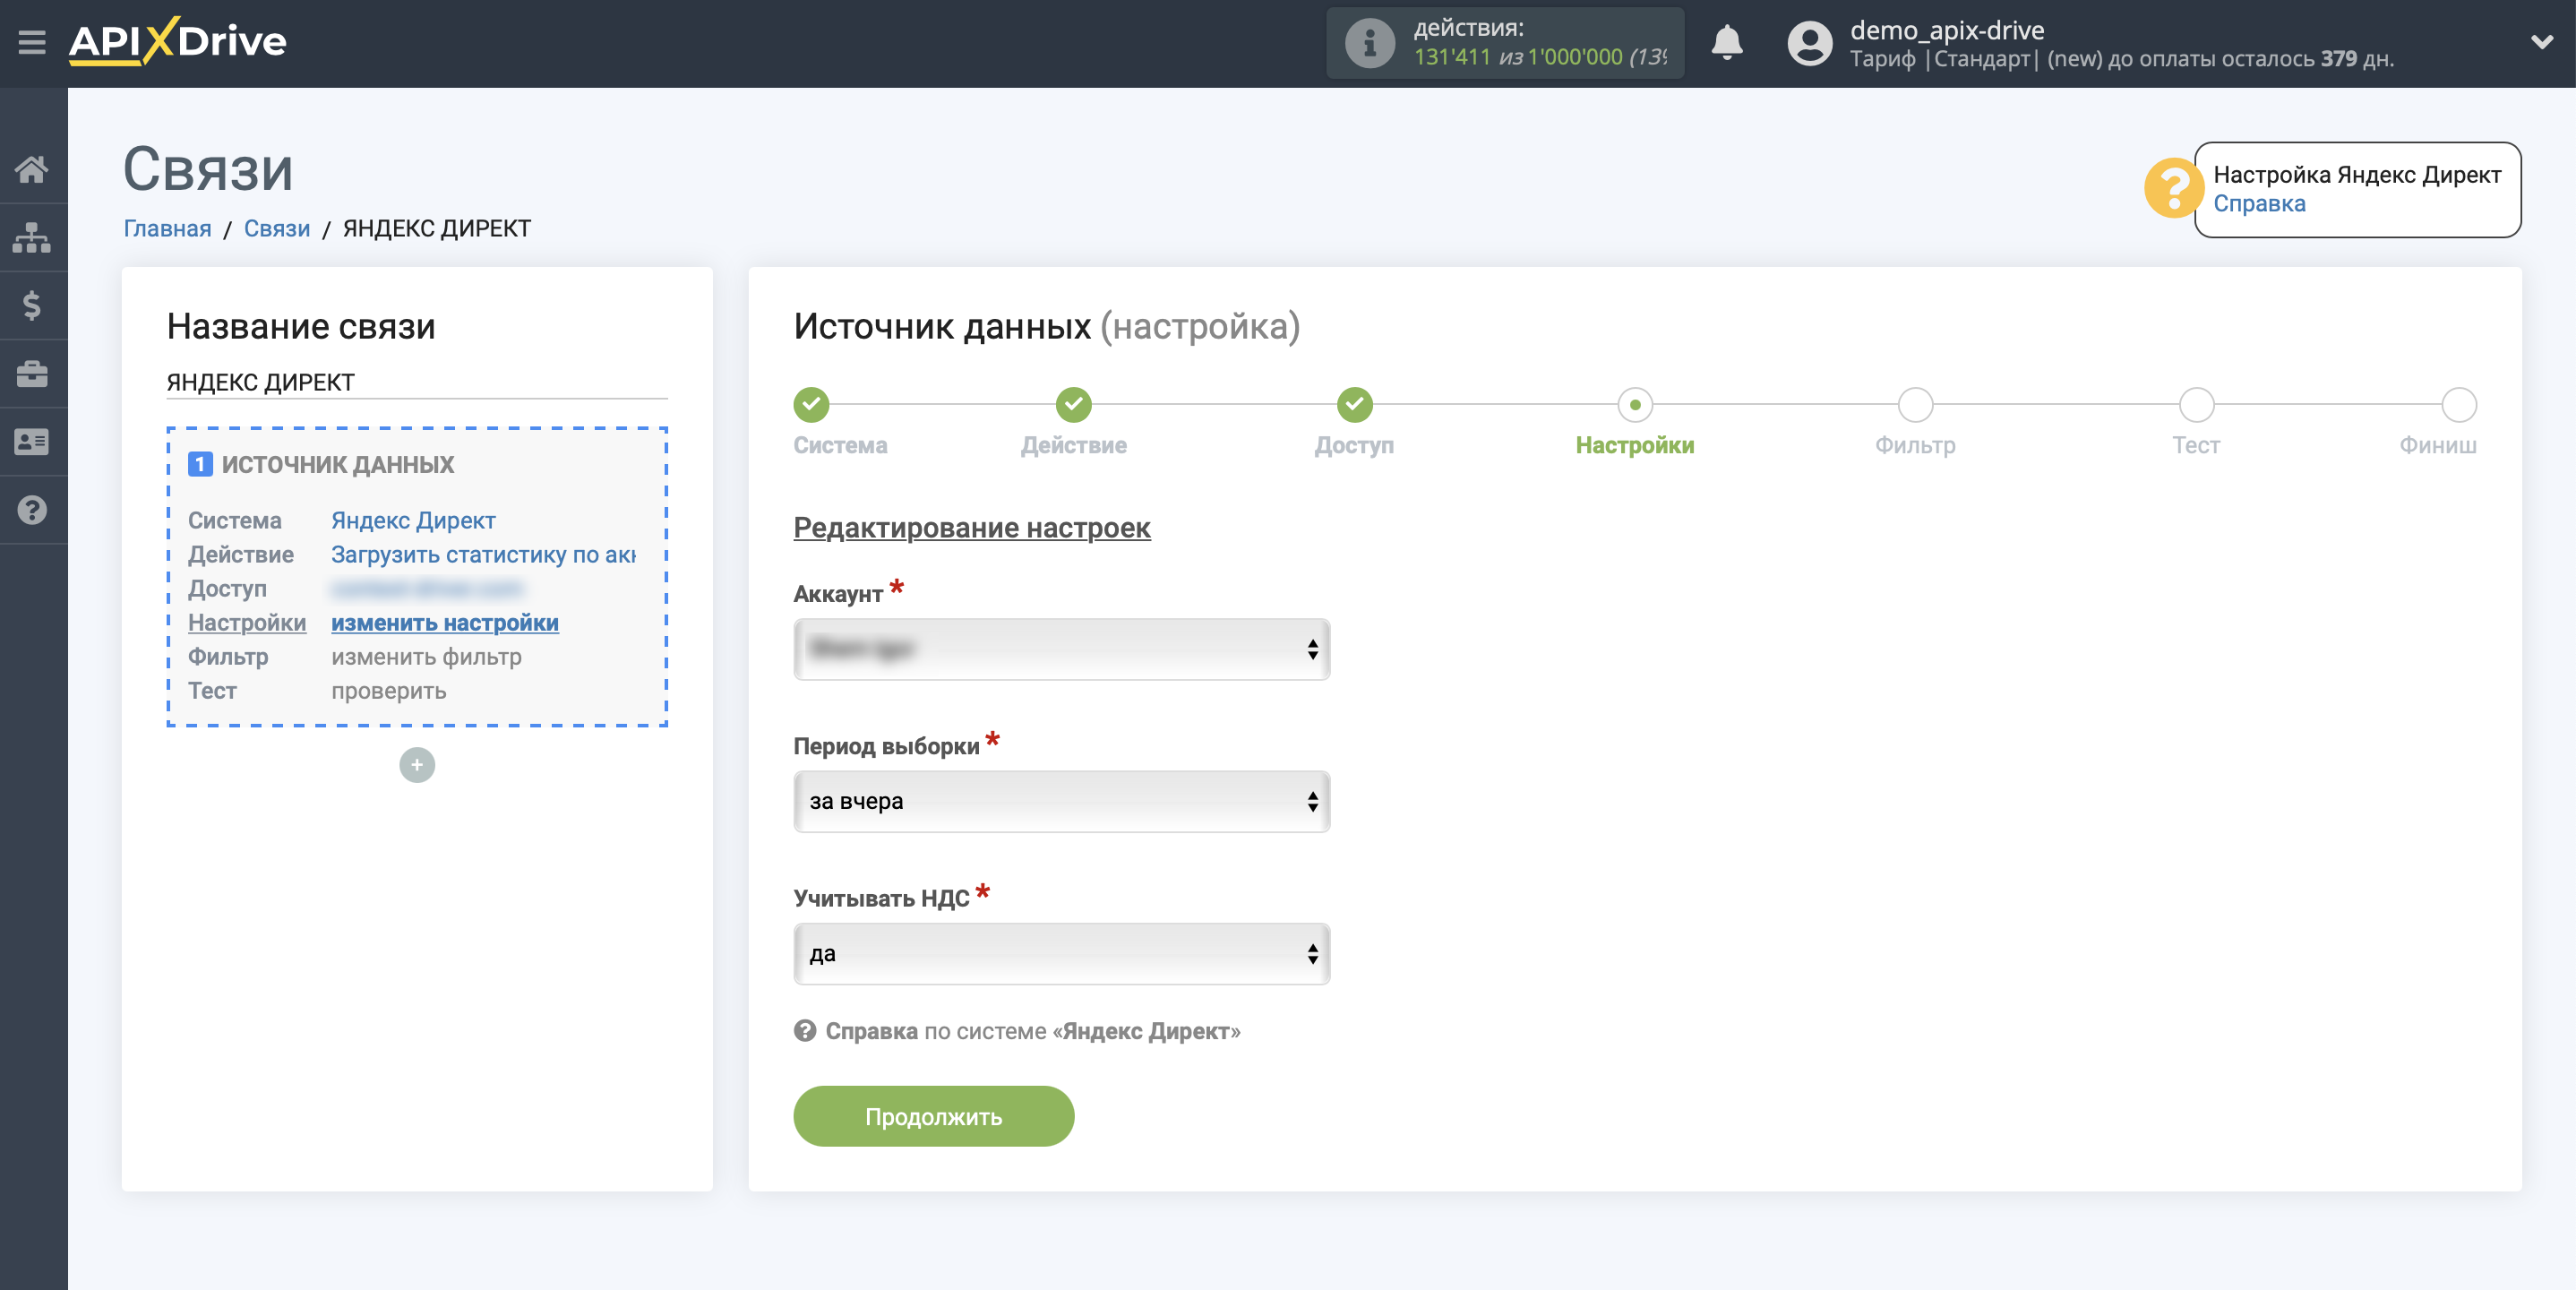The width and height of the screenshot is (2576, 1290).
Task: Go to Связи breadcrumb
Action: click(277, 228)
